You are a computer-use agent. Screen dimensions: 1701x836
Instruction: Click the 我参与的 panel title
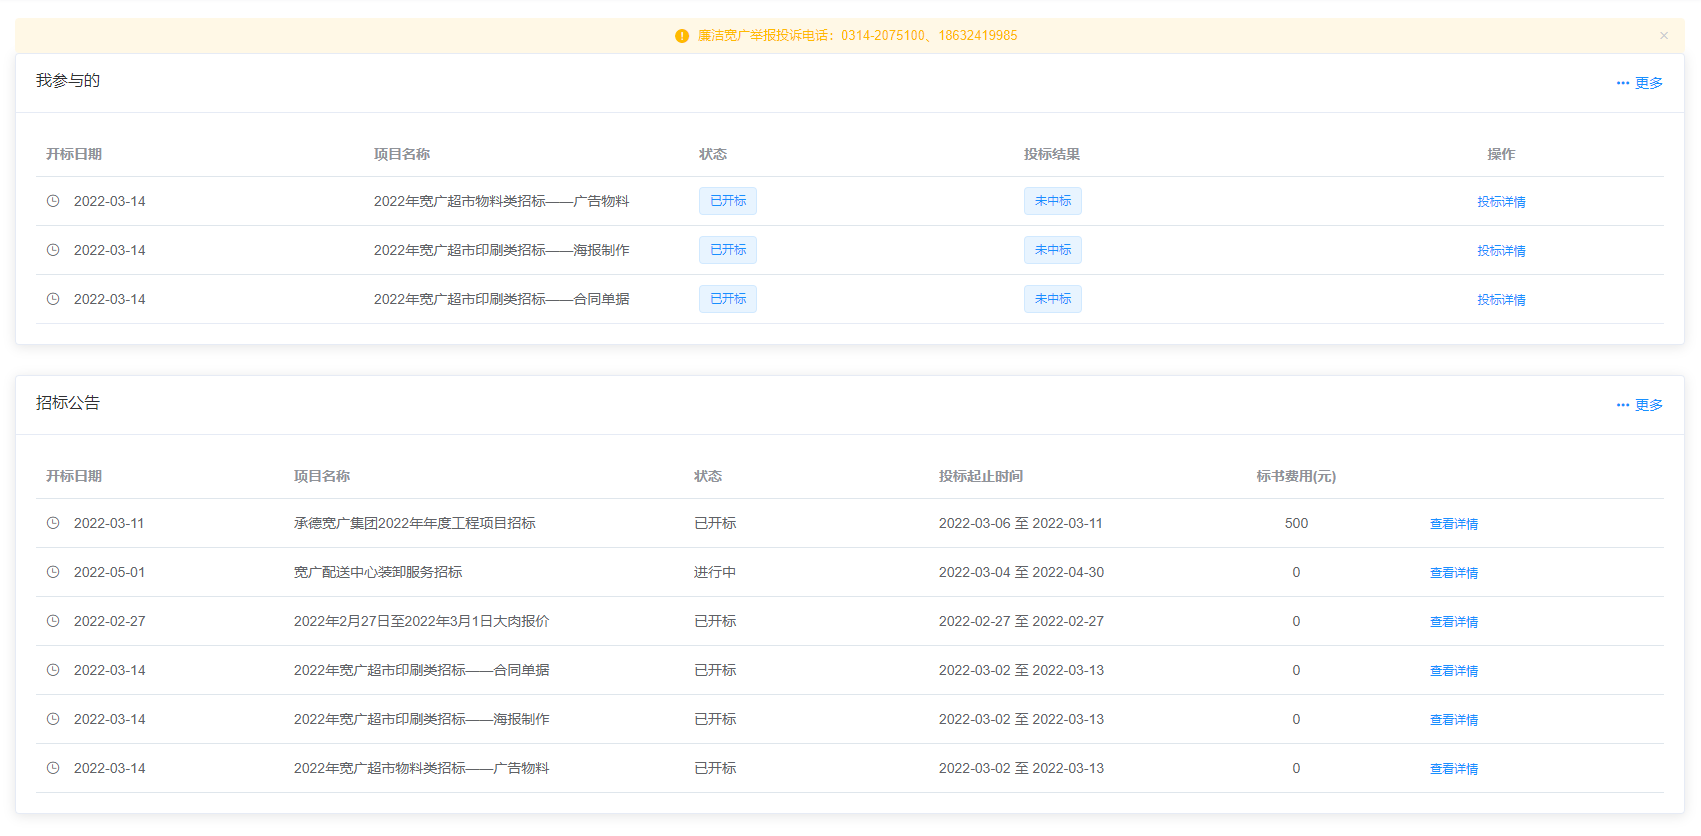click(68, 81)
